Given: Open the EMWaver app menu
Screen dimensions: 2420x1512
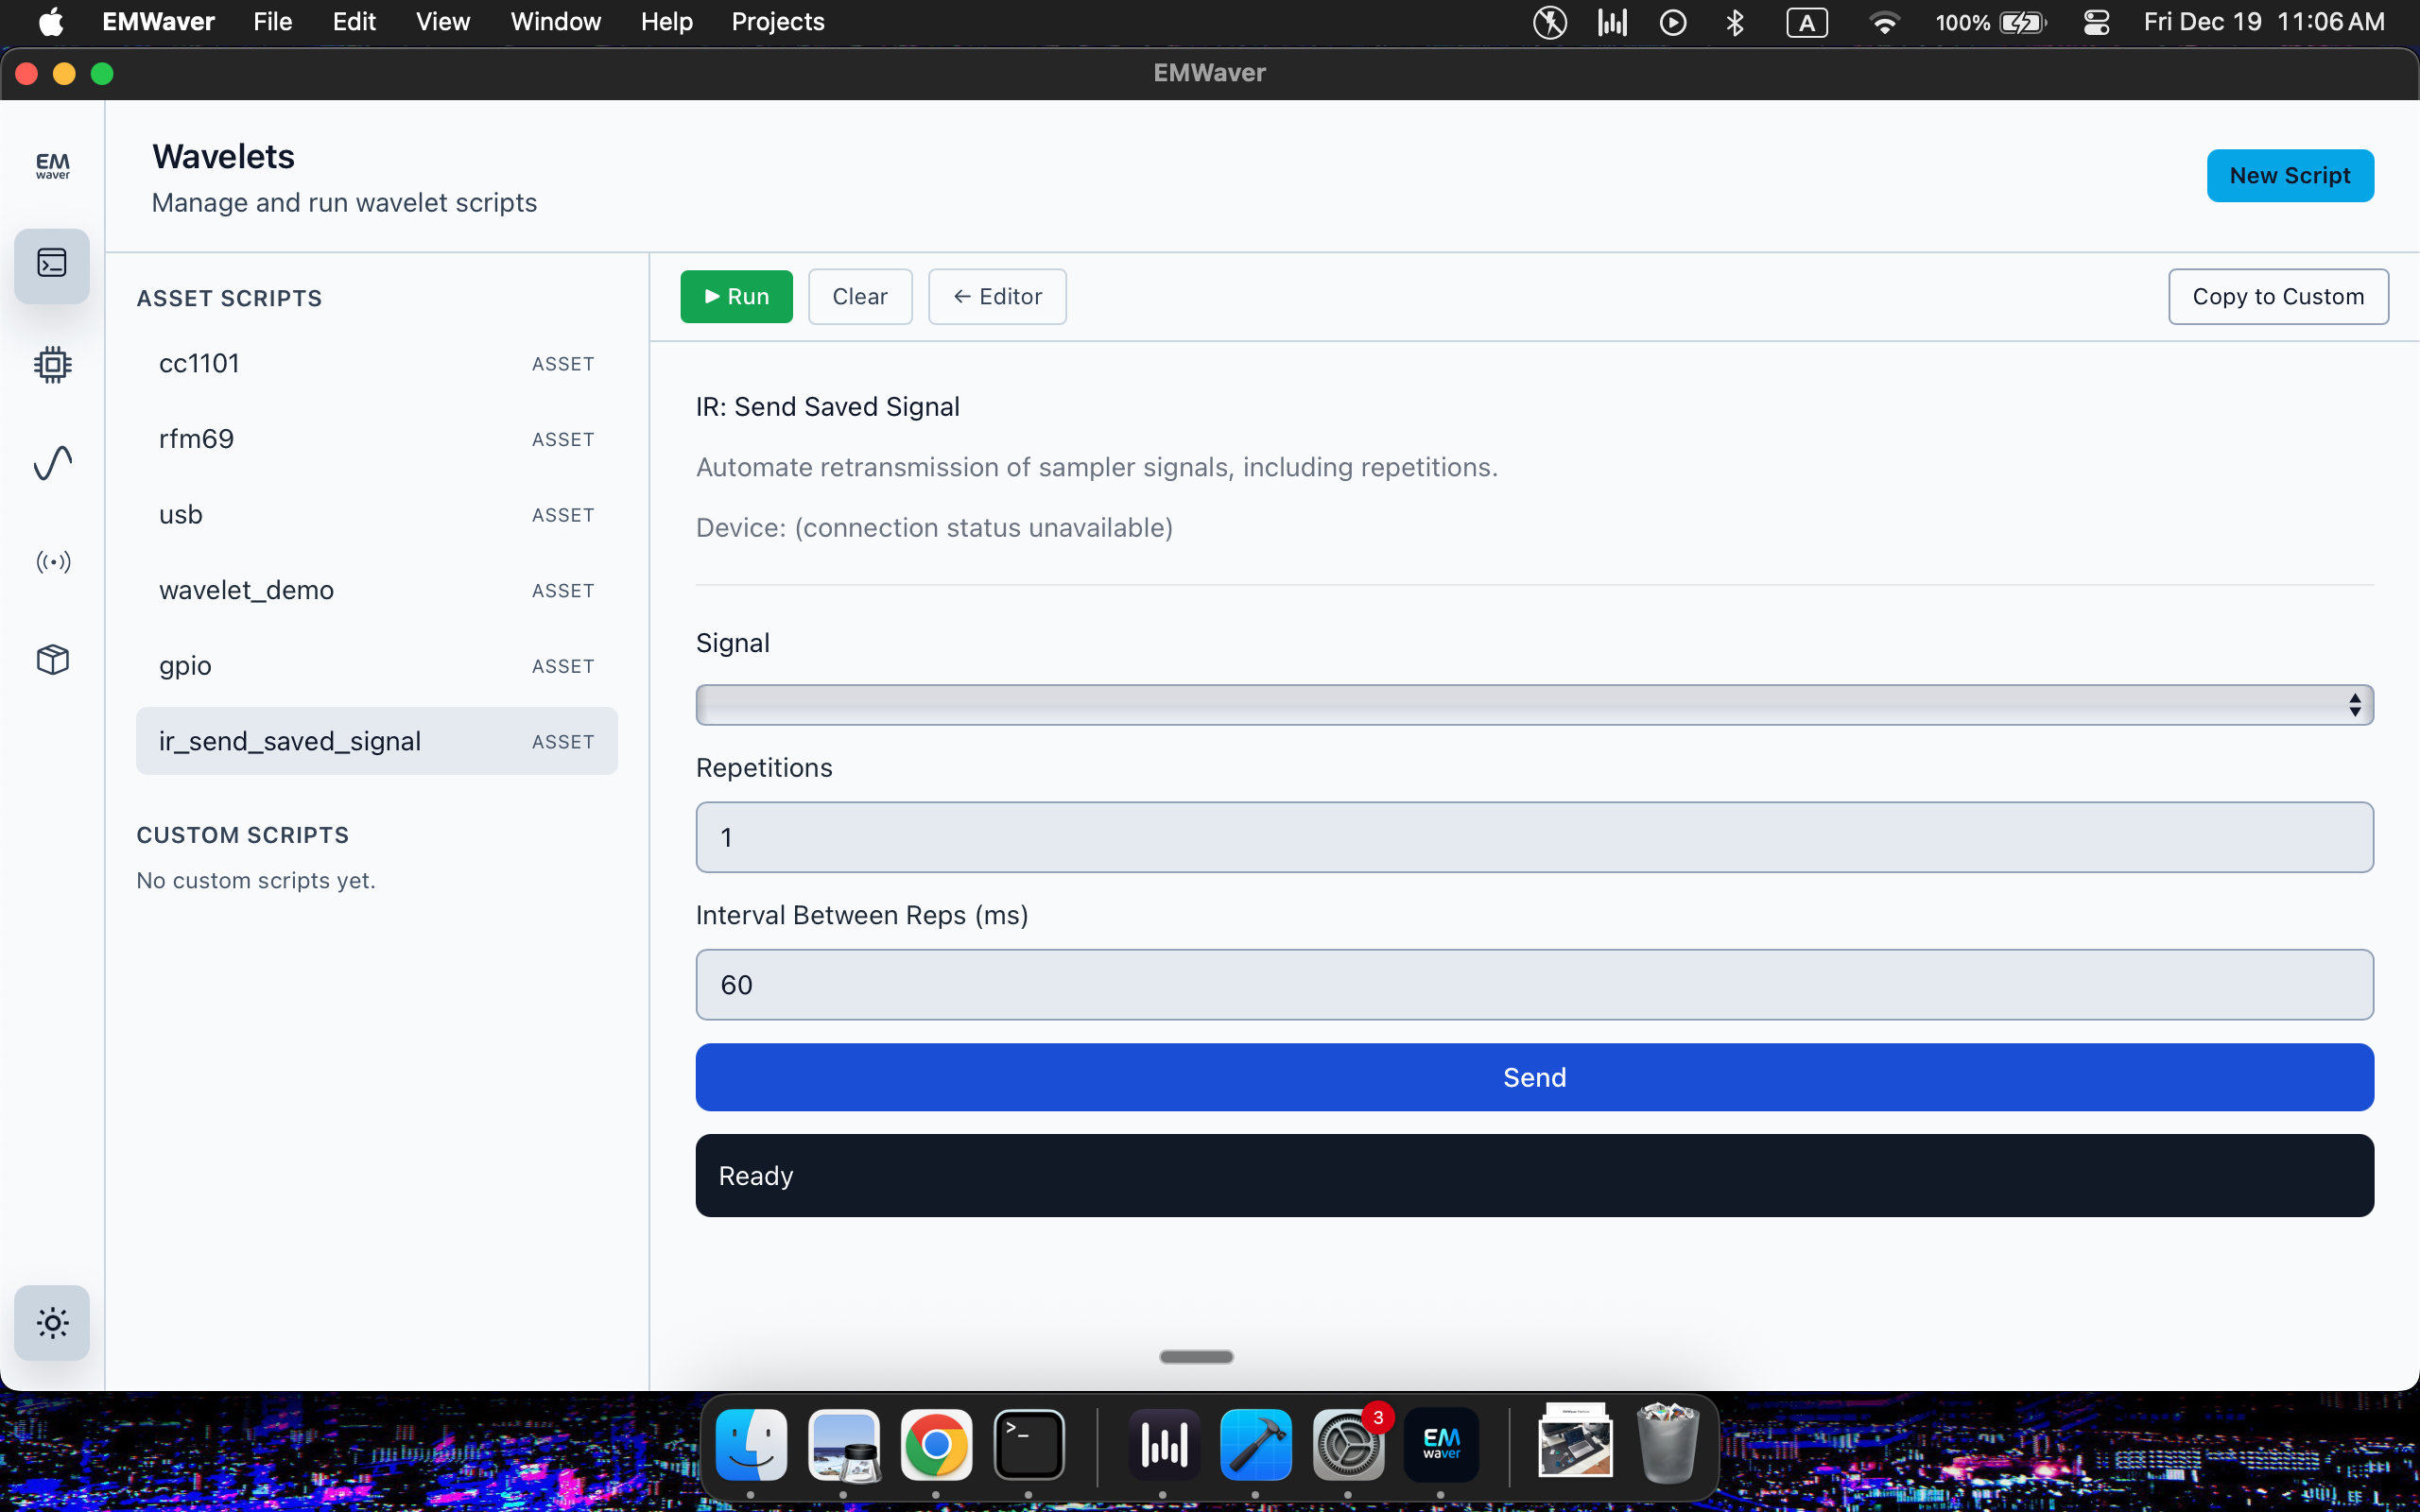Looking at the screenshot, I should click(x=159, y=22).
